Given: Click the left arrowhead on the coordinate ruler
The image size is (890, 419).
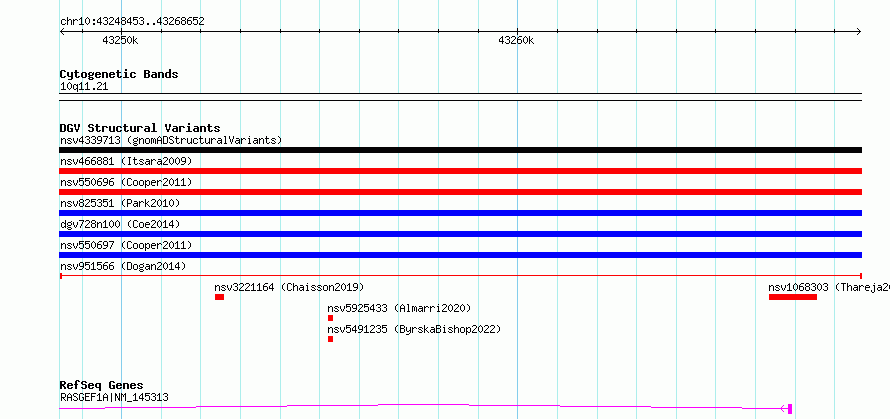Looking at the screenshot, I should point(62,32).
